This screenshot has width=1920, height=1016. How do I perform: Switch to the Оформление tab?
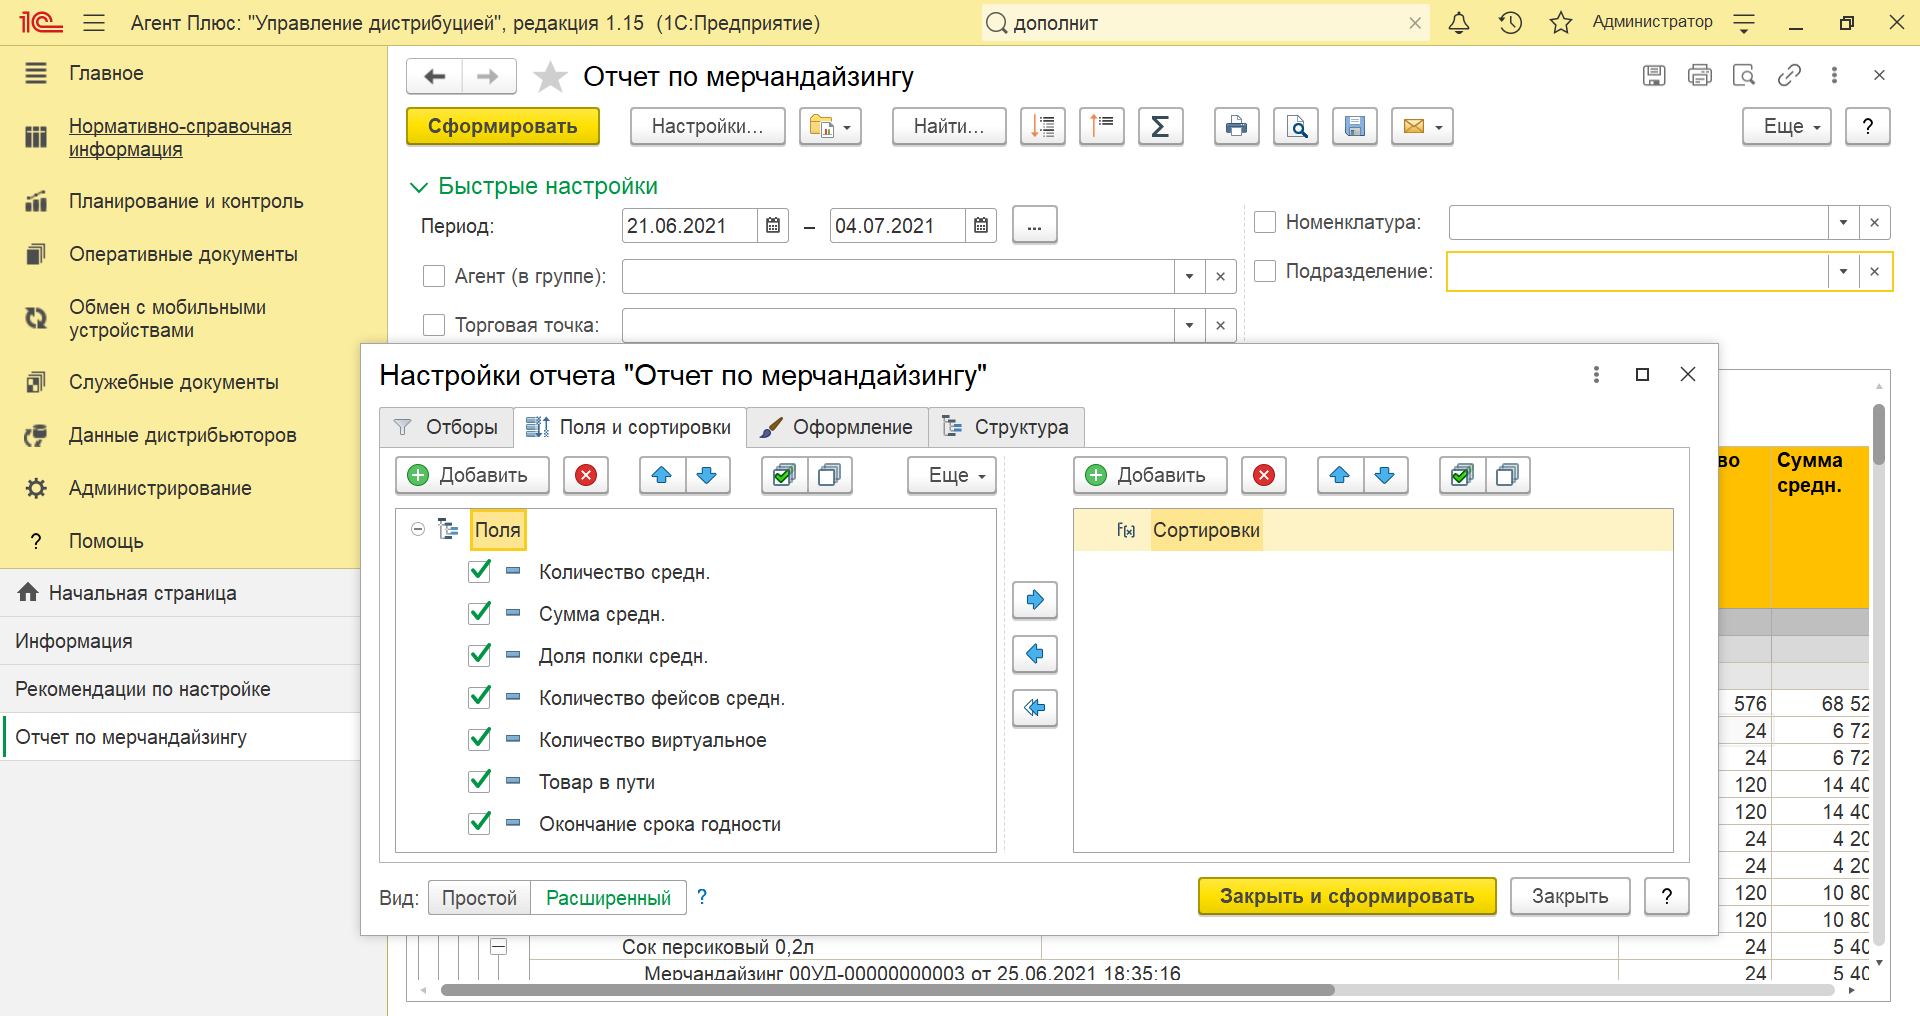[x=837, y=428]
